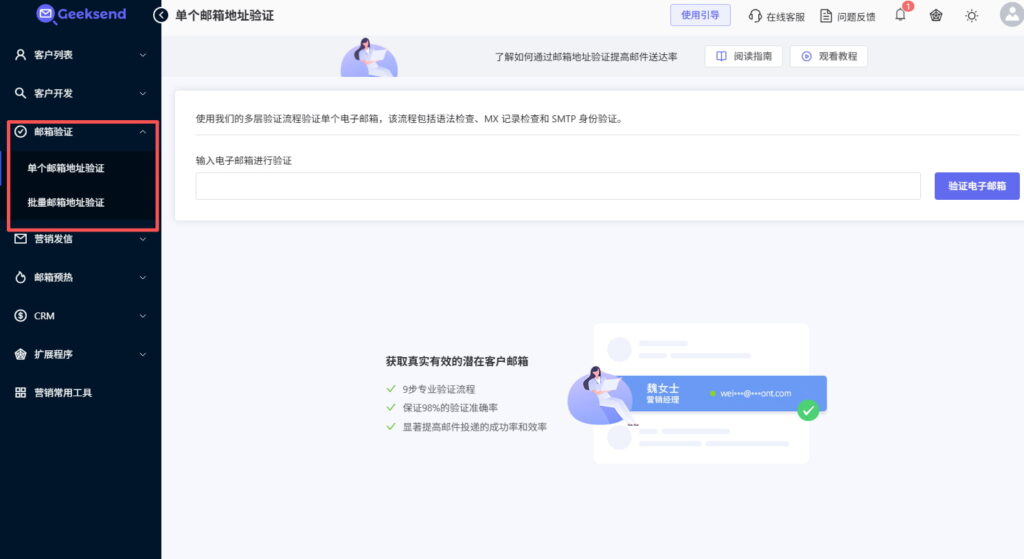Click the 扩展程序 icon in sidebar

[x=21, y=355]
